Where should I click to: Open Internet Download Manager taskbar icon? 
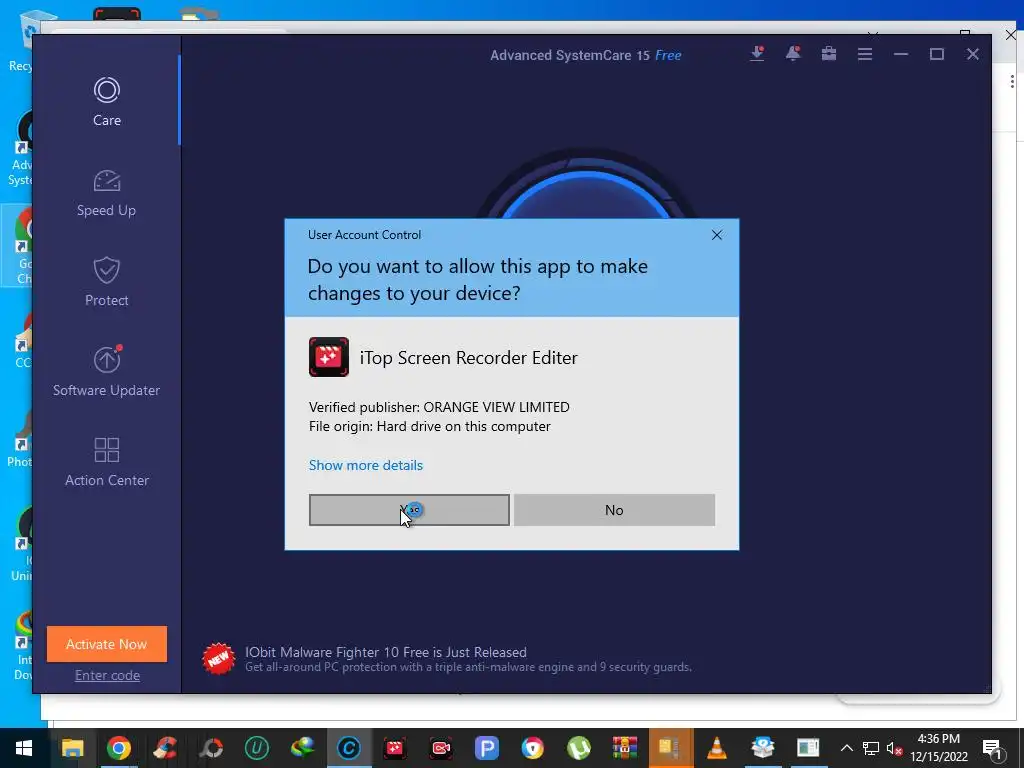pyautogui.click(x=302, y=748)
